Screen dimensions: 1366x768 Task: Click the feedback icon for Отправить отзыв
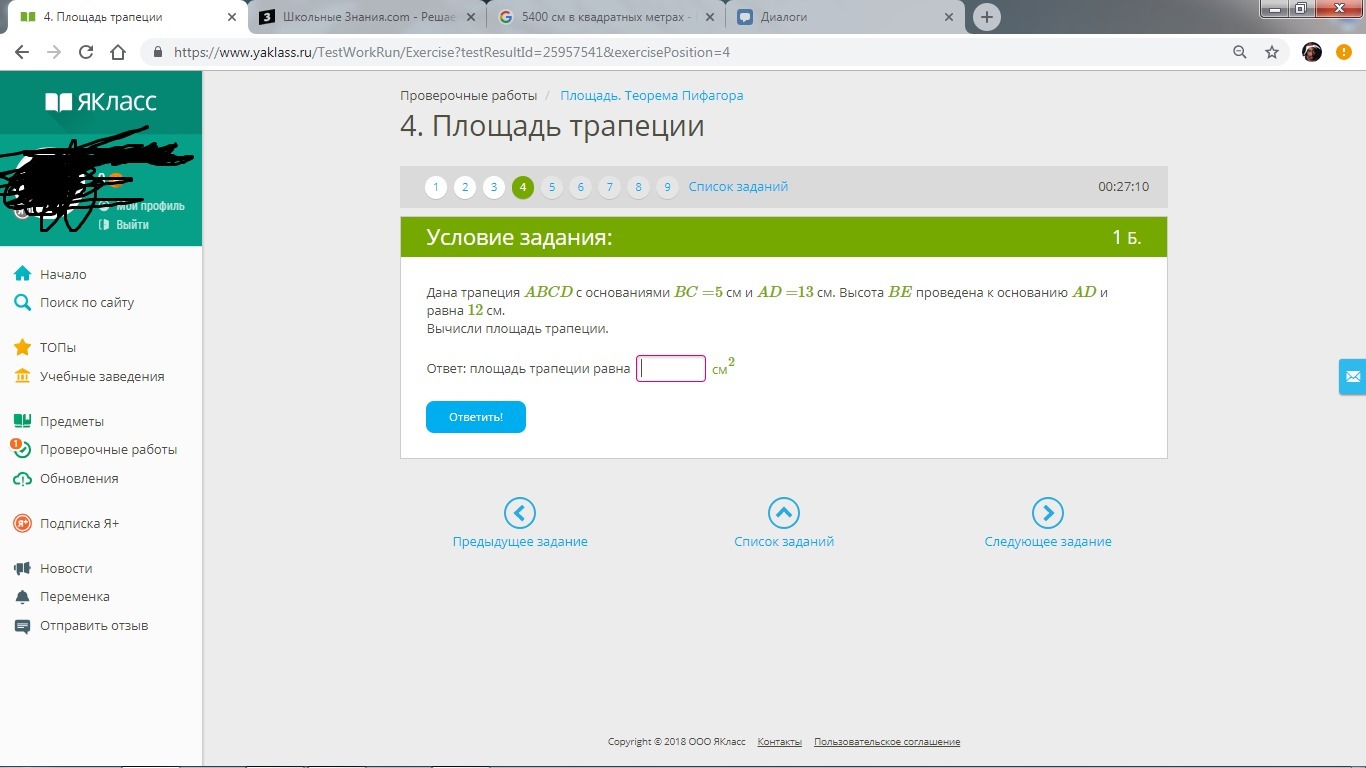click(22, 625)
